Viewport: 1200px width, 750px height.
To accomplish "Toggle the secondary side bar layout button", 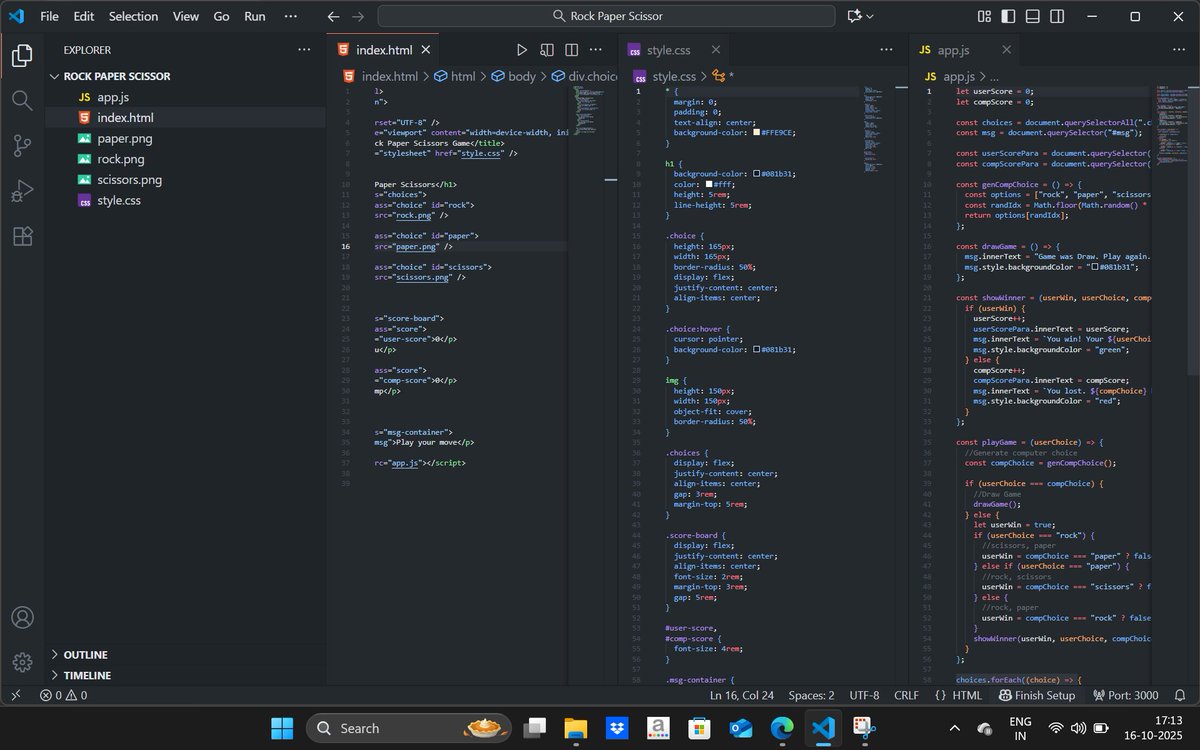I will pos(1056,16).
